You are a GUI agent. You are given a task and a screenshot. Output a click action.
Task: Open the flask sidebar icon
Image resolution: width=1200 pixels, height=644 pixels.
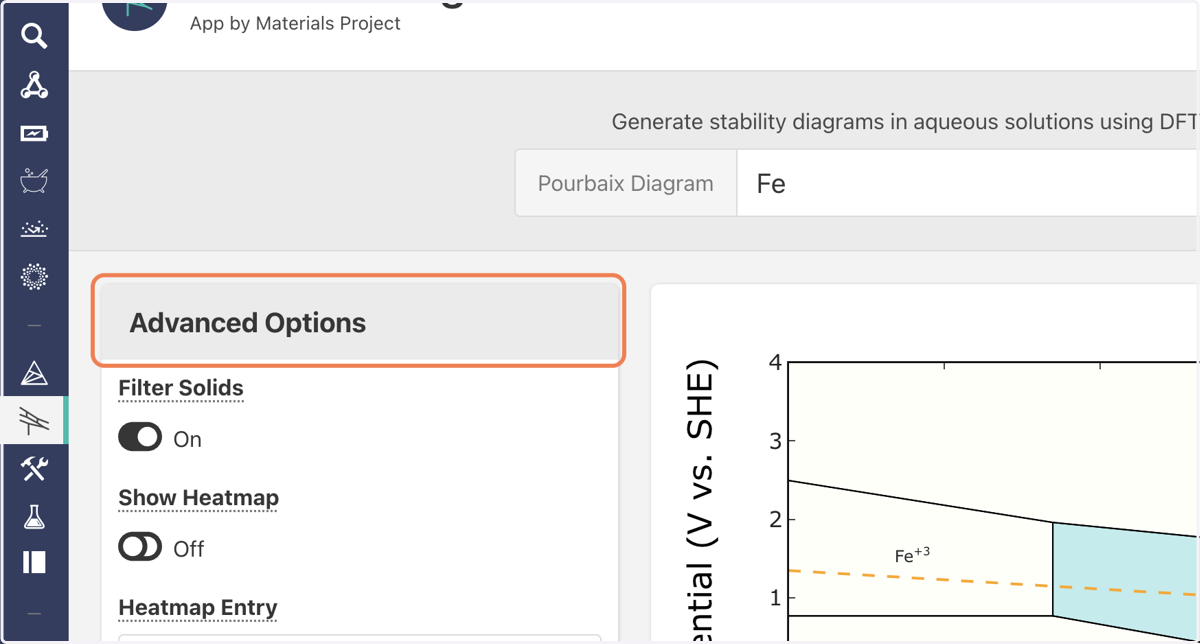(x=34, y=517)
